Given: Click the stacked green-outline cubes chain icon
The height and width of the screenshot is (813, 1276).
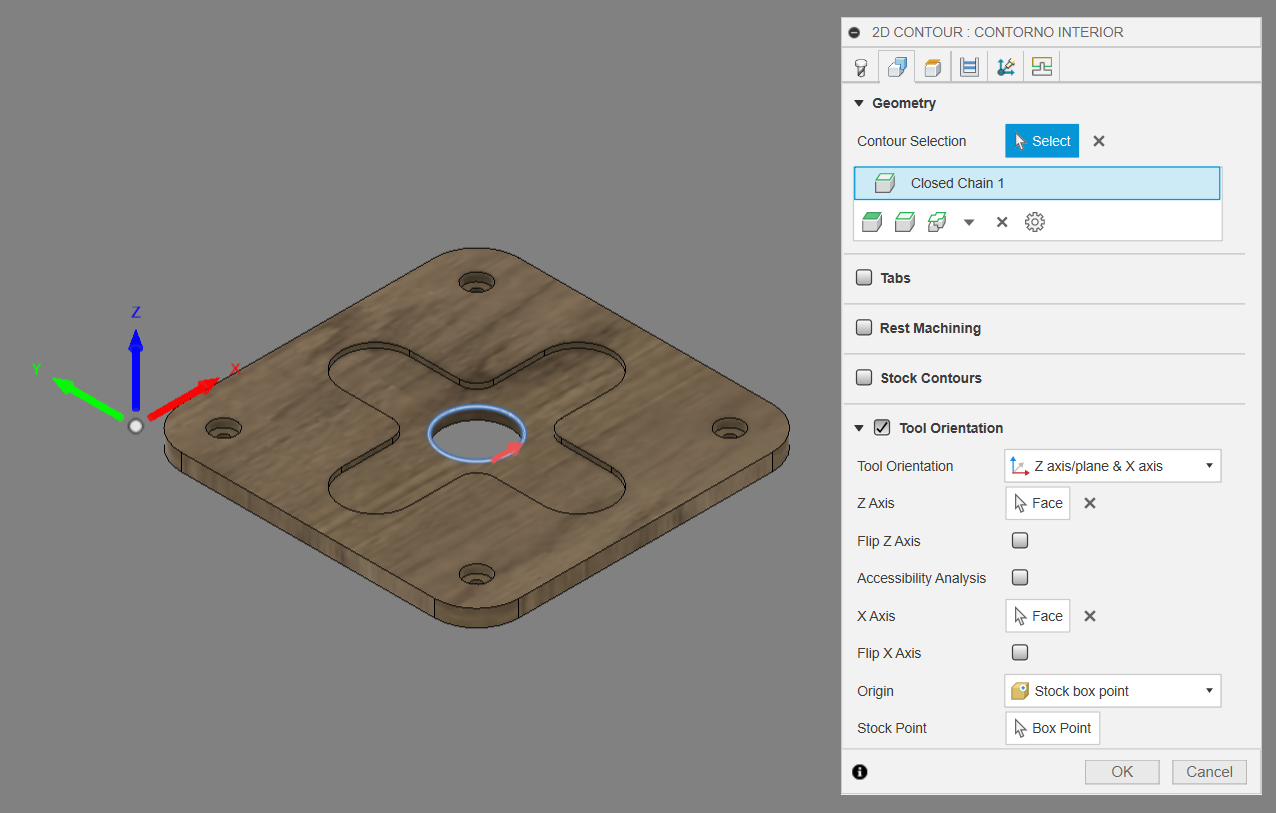Looking at the screenshot, I should point(937,222).
